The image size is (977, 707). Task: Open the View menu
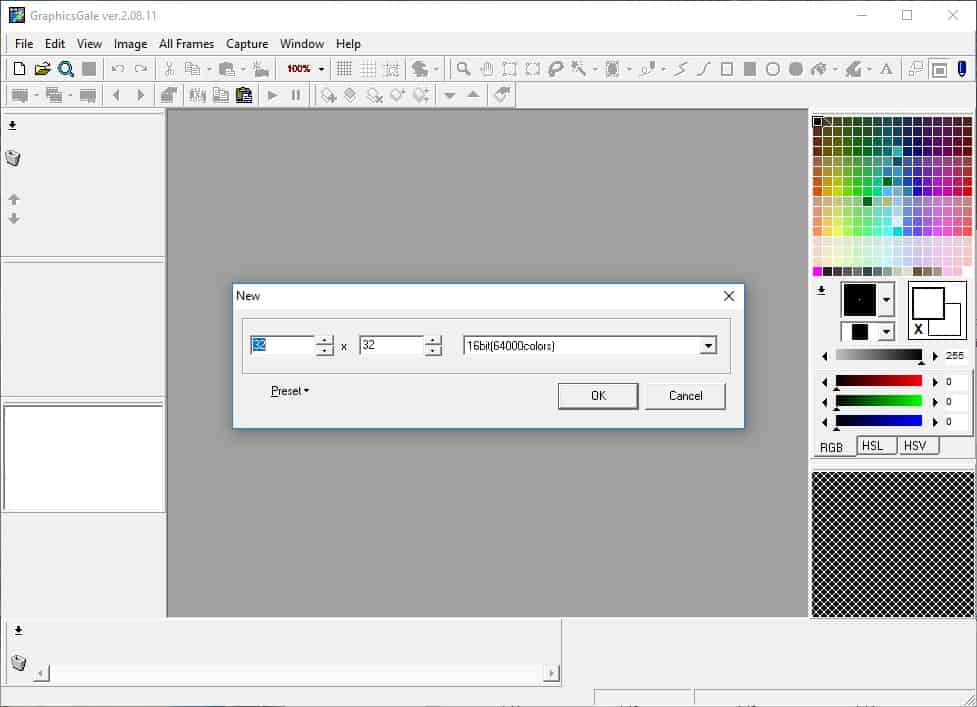click(89, 44)
